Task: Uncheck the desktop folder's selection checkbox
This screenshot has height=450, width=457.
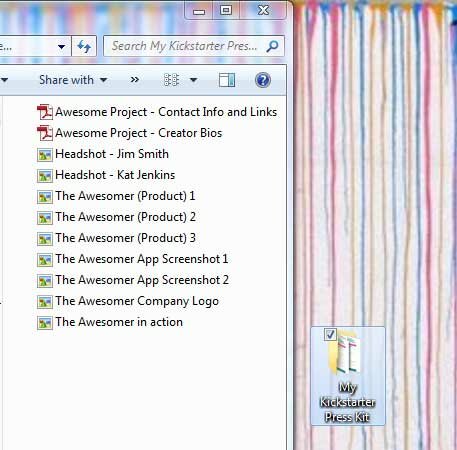Action: (x=330, y=334)
